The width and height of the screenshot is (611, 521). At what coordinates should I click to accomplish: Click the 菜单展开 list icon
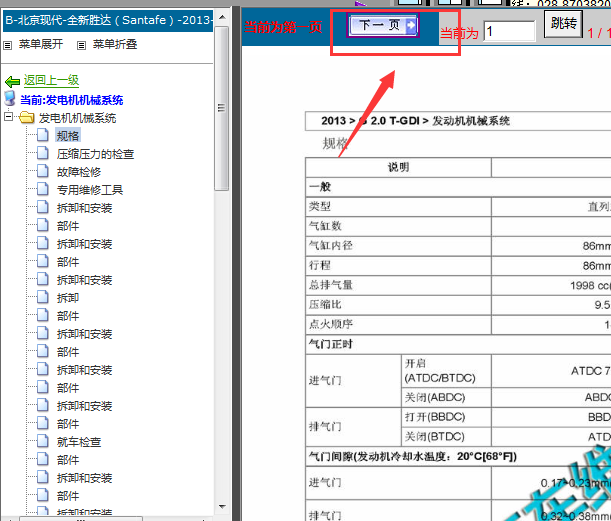pos(7,46)
